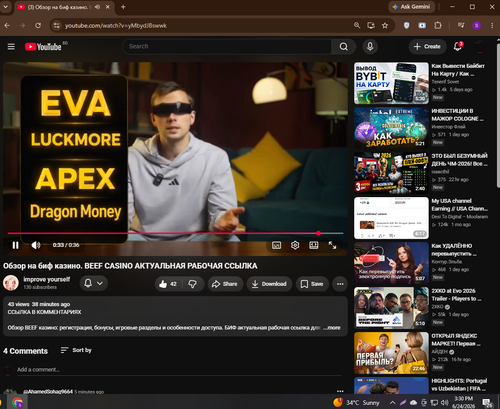Start voice search with microphone icon

(x=370, y=47)
